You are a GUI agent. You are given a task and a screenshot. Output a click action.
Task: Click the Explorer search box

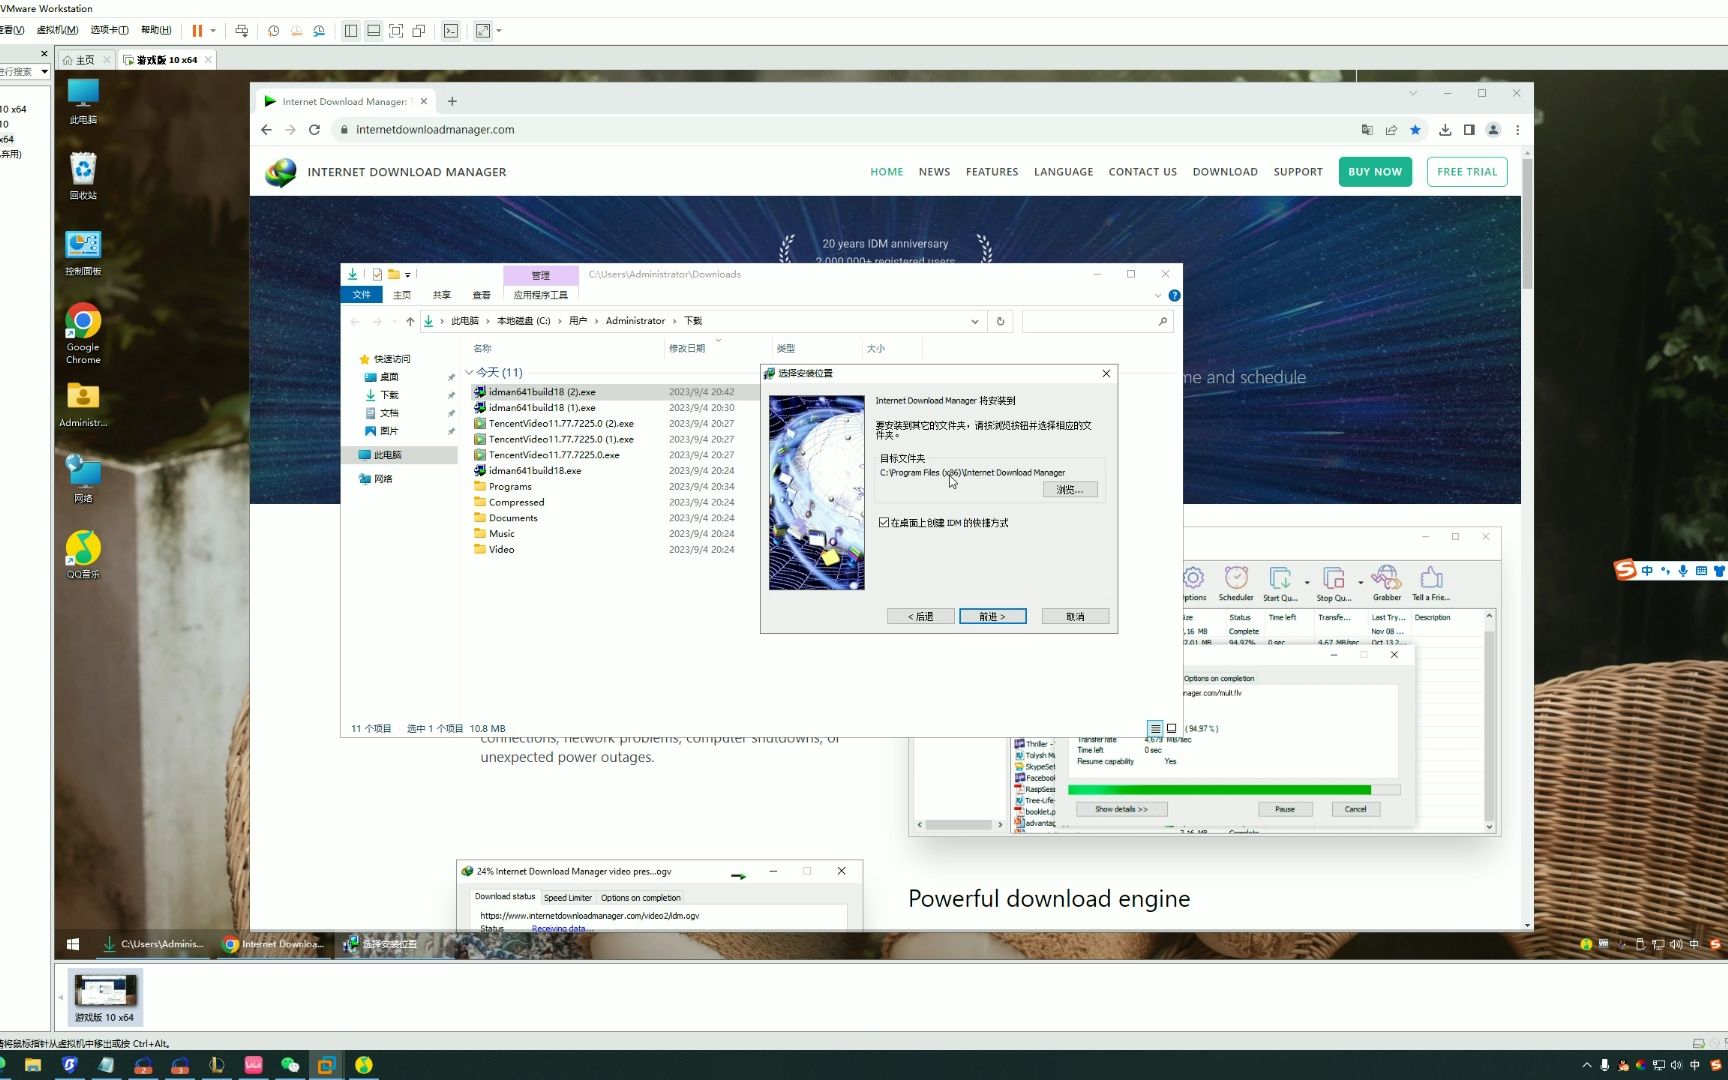[x=1096, y=322]
